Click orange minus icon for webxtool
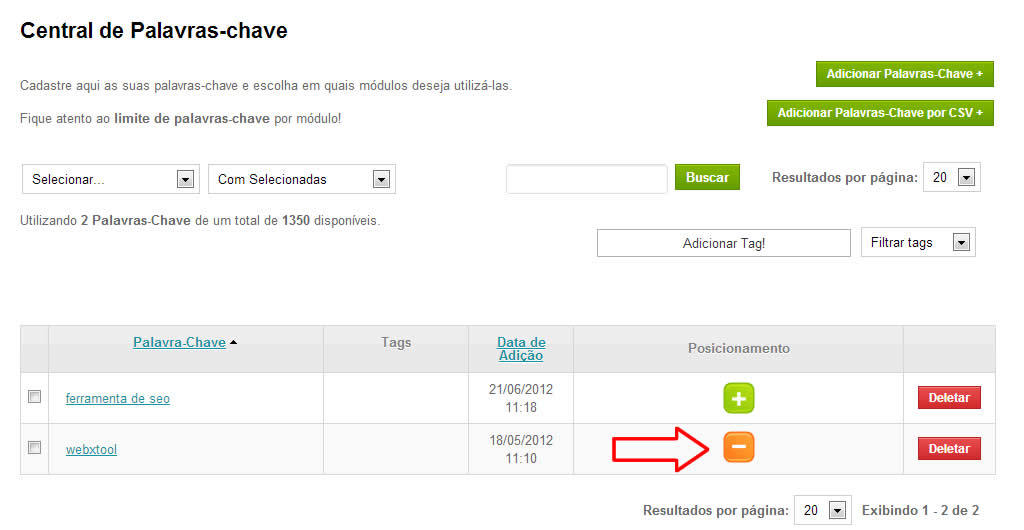Screen dimensions: 1024x530 click(x=739, y=447)
